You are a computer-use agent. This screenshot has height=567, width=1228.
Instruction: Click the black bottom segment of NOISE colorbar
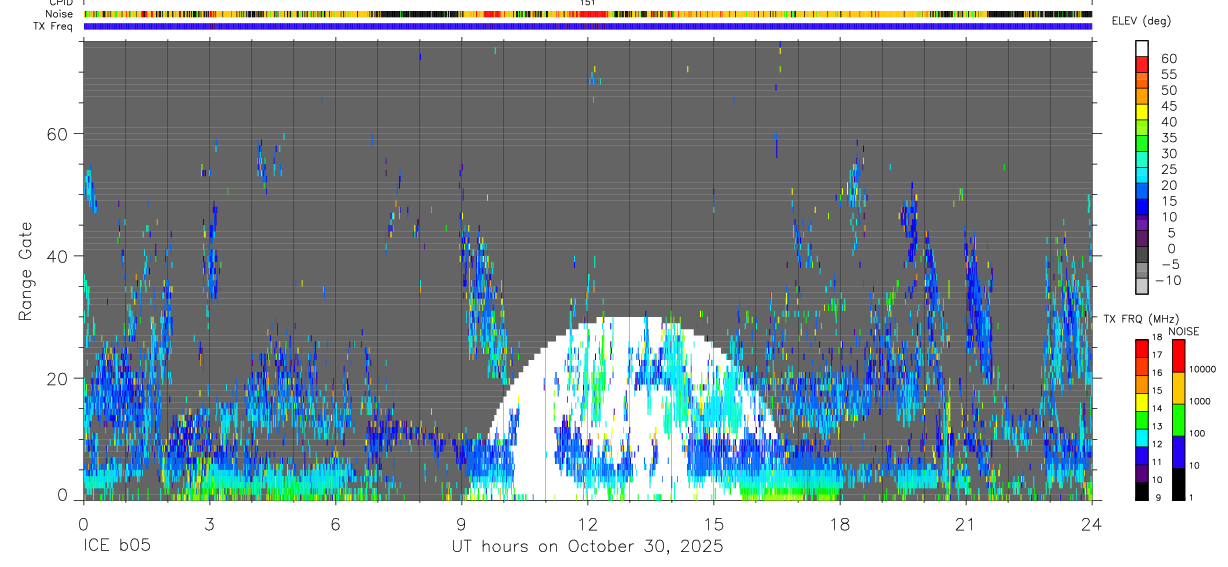1179,484
